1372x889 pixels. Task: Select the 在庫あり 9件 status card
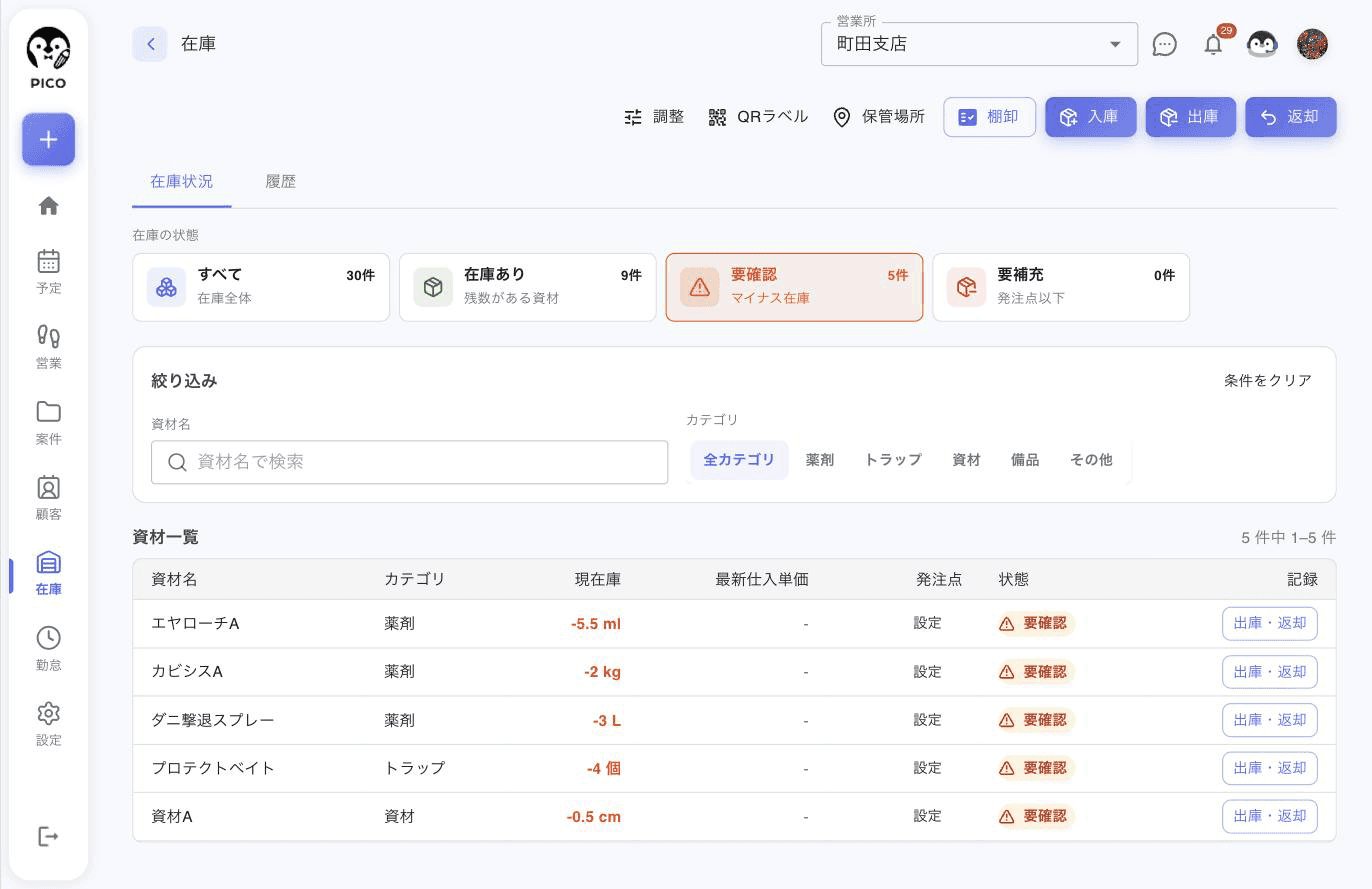pyautogui.click(x=528, y=287)
